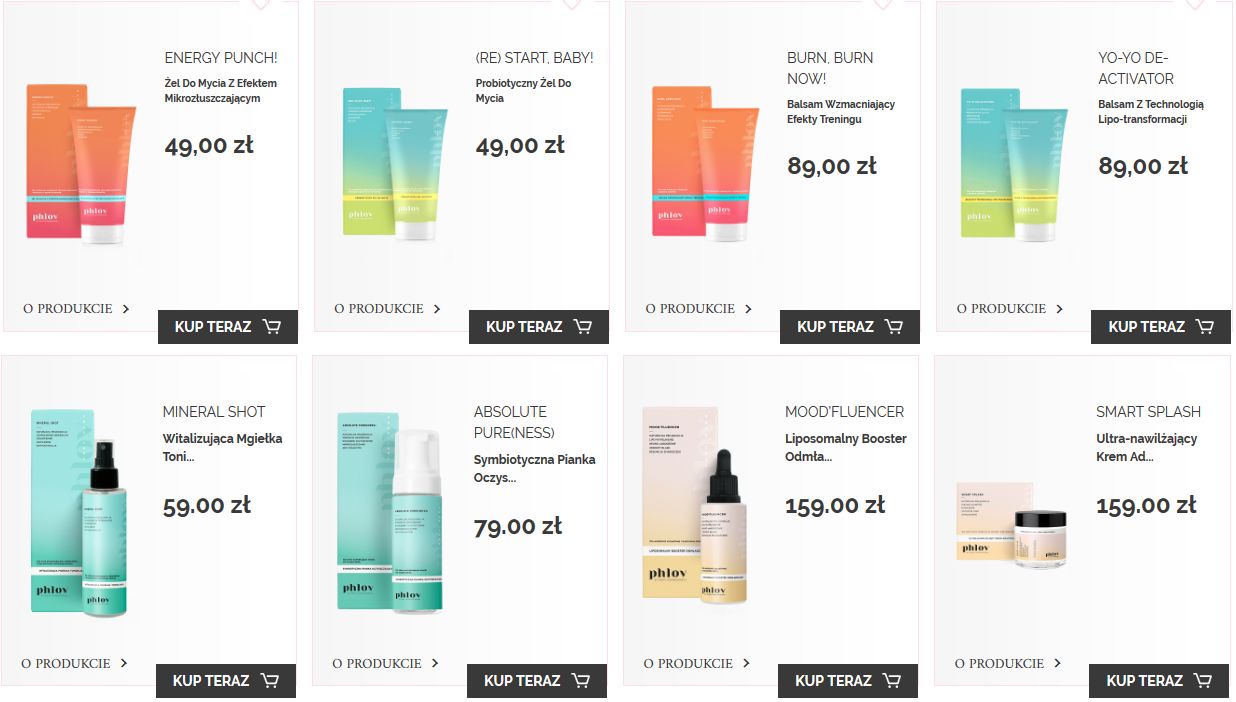This screenshot has width=1236, height=702.
Task: Click cart icon for ABSOLUTE PURE(NESS)
Action: point(580,680)
